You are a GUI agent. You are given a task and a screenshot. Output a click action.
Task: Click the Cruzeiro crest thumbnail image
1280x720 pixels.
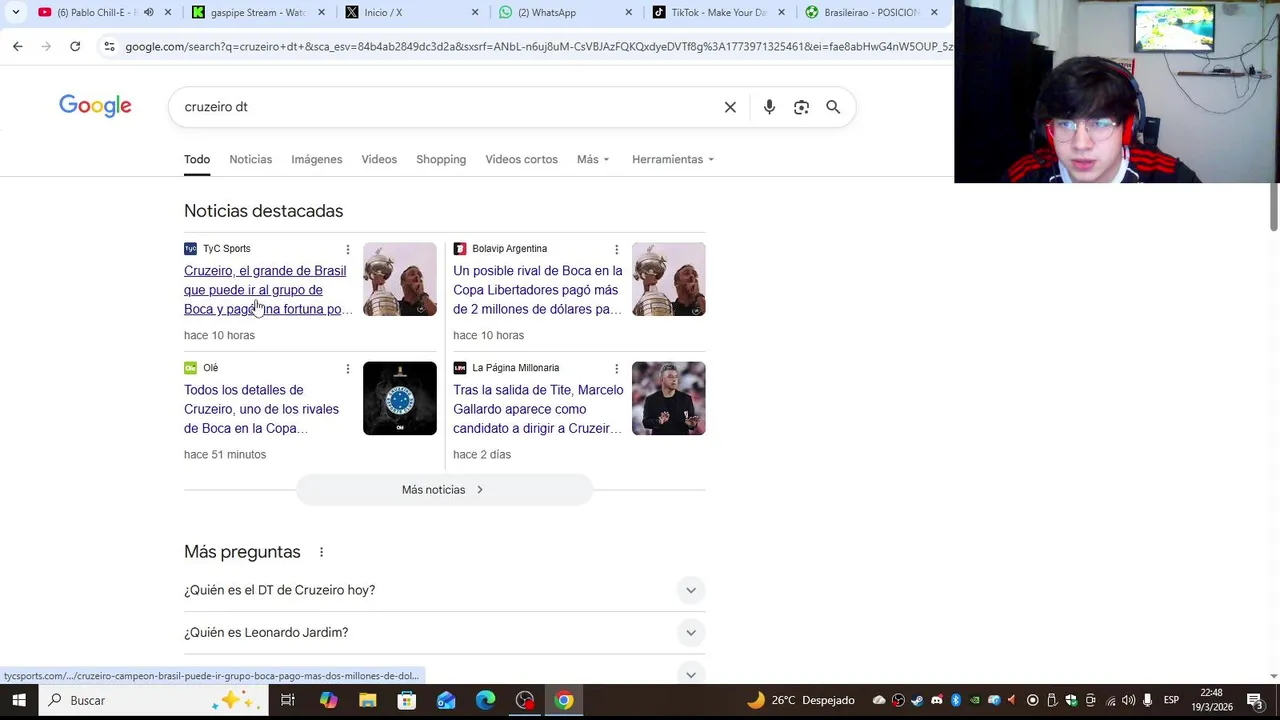click(400, 398)
